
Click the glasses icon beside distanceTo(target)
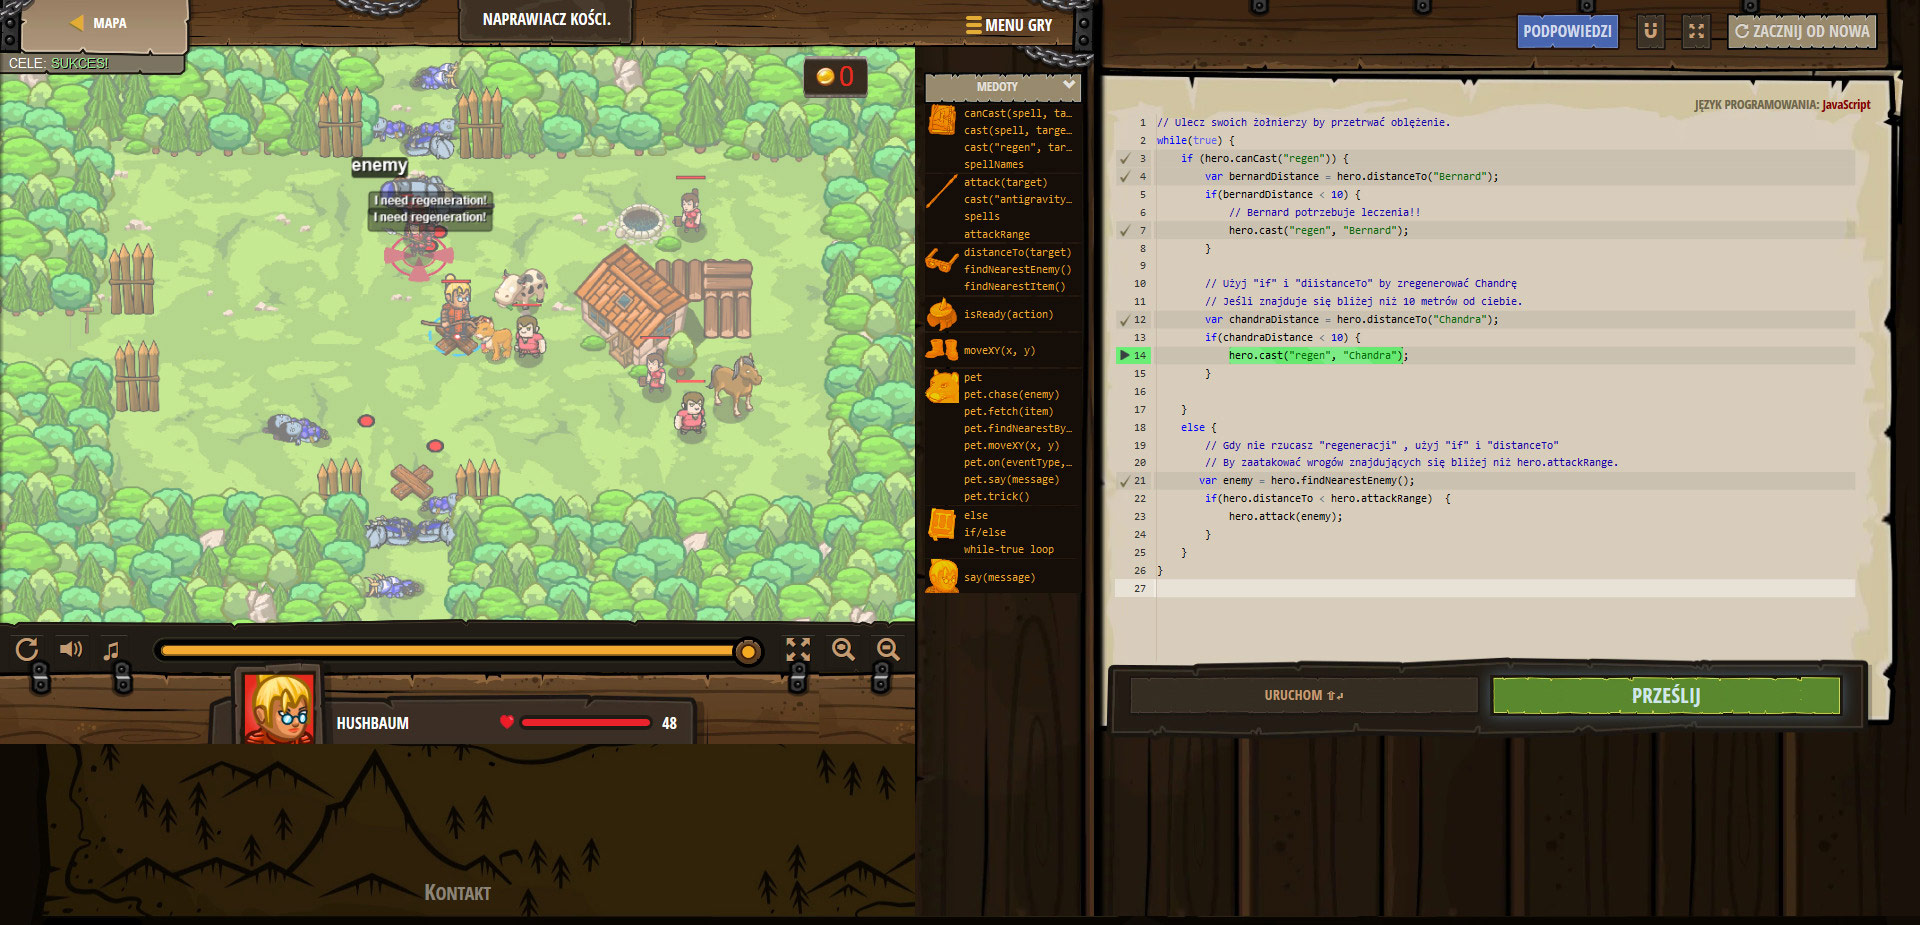click(x=942, y=261)
